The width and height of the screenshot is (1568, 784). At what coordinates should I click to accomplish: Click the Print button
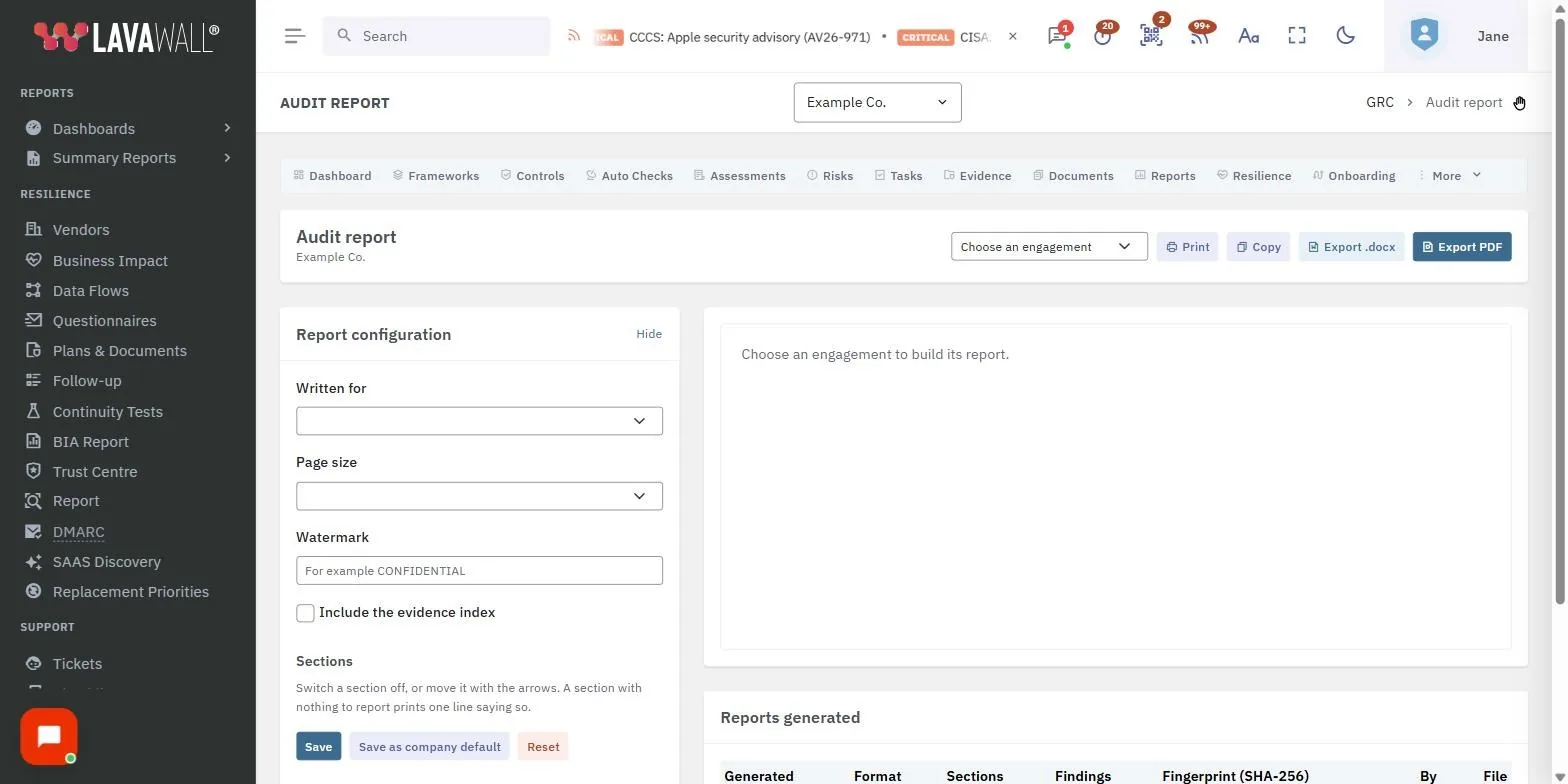click(x=1187, y=247)
